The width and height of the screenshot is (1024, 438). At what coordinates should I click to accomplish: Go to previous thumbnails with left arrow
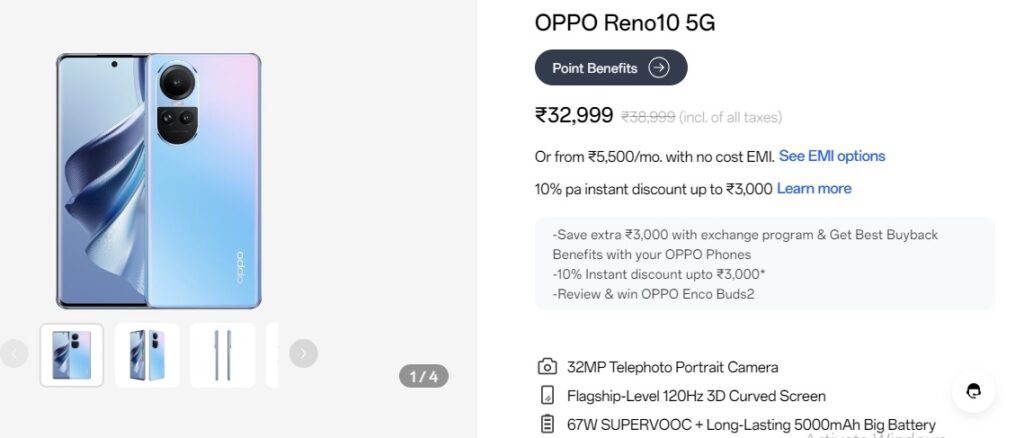coord(14,353)
